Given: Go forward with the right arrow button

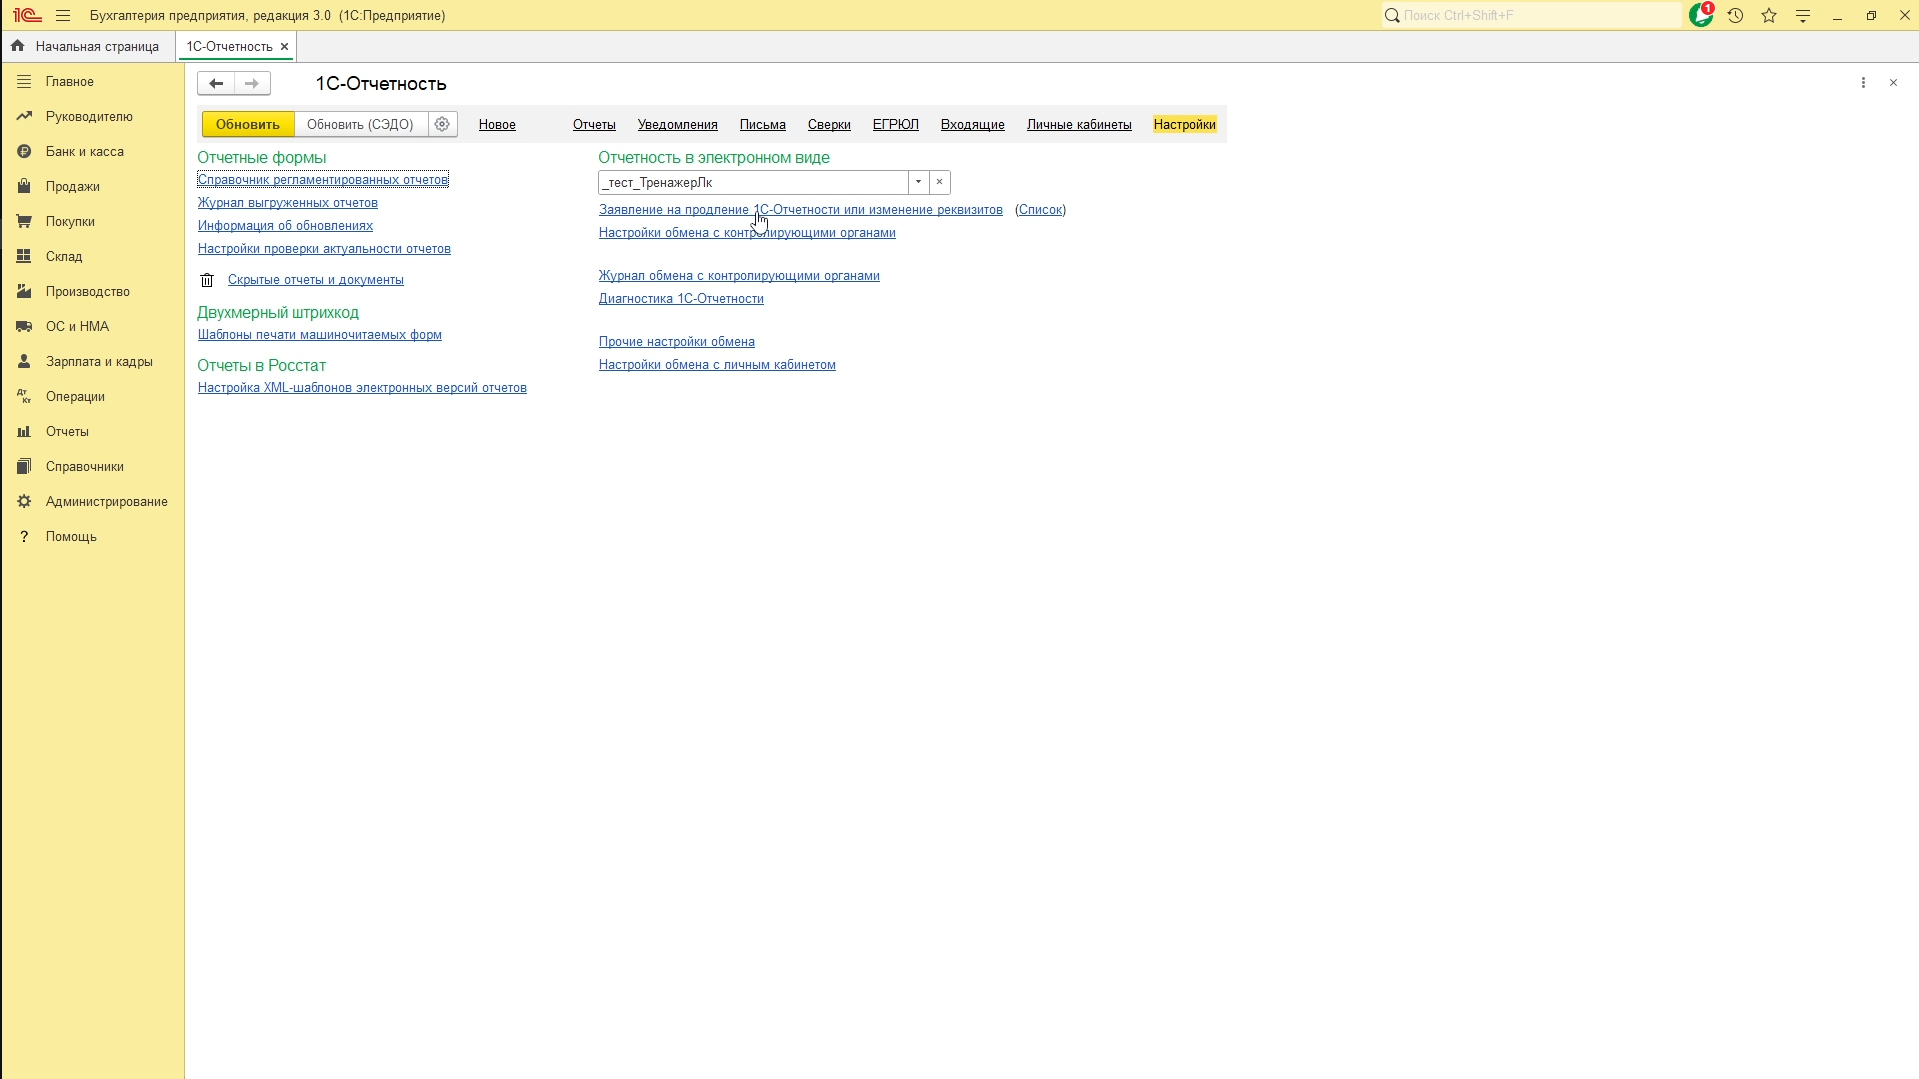Looking at the screenshot, I should [x=252, y=84].
